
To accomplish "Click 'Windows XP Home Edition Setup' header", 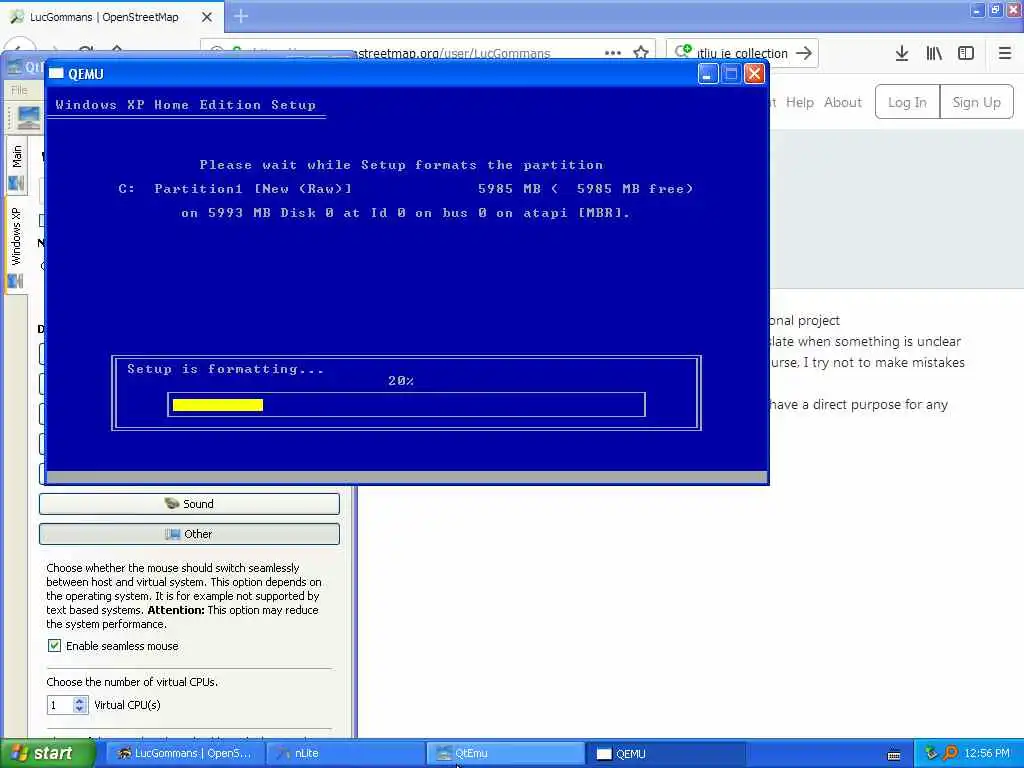I will pos(185,104).
